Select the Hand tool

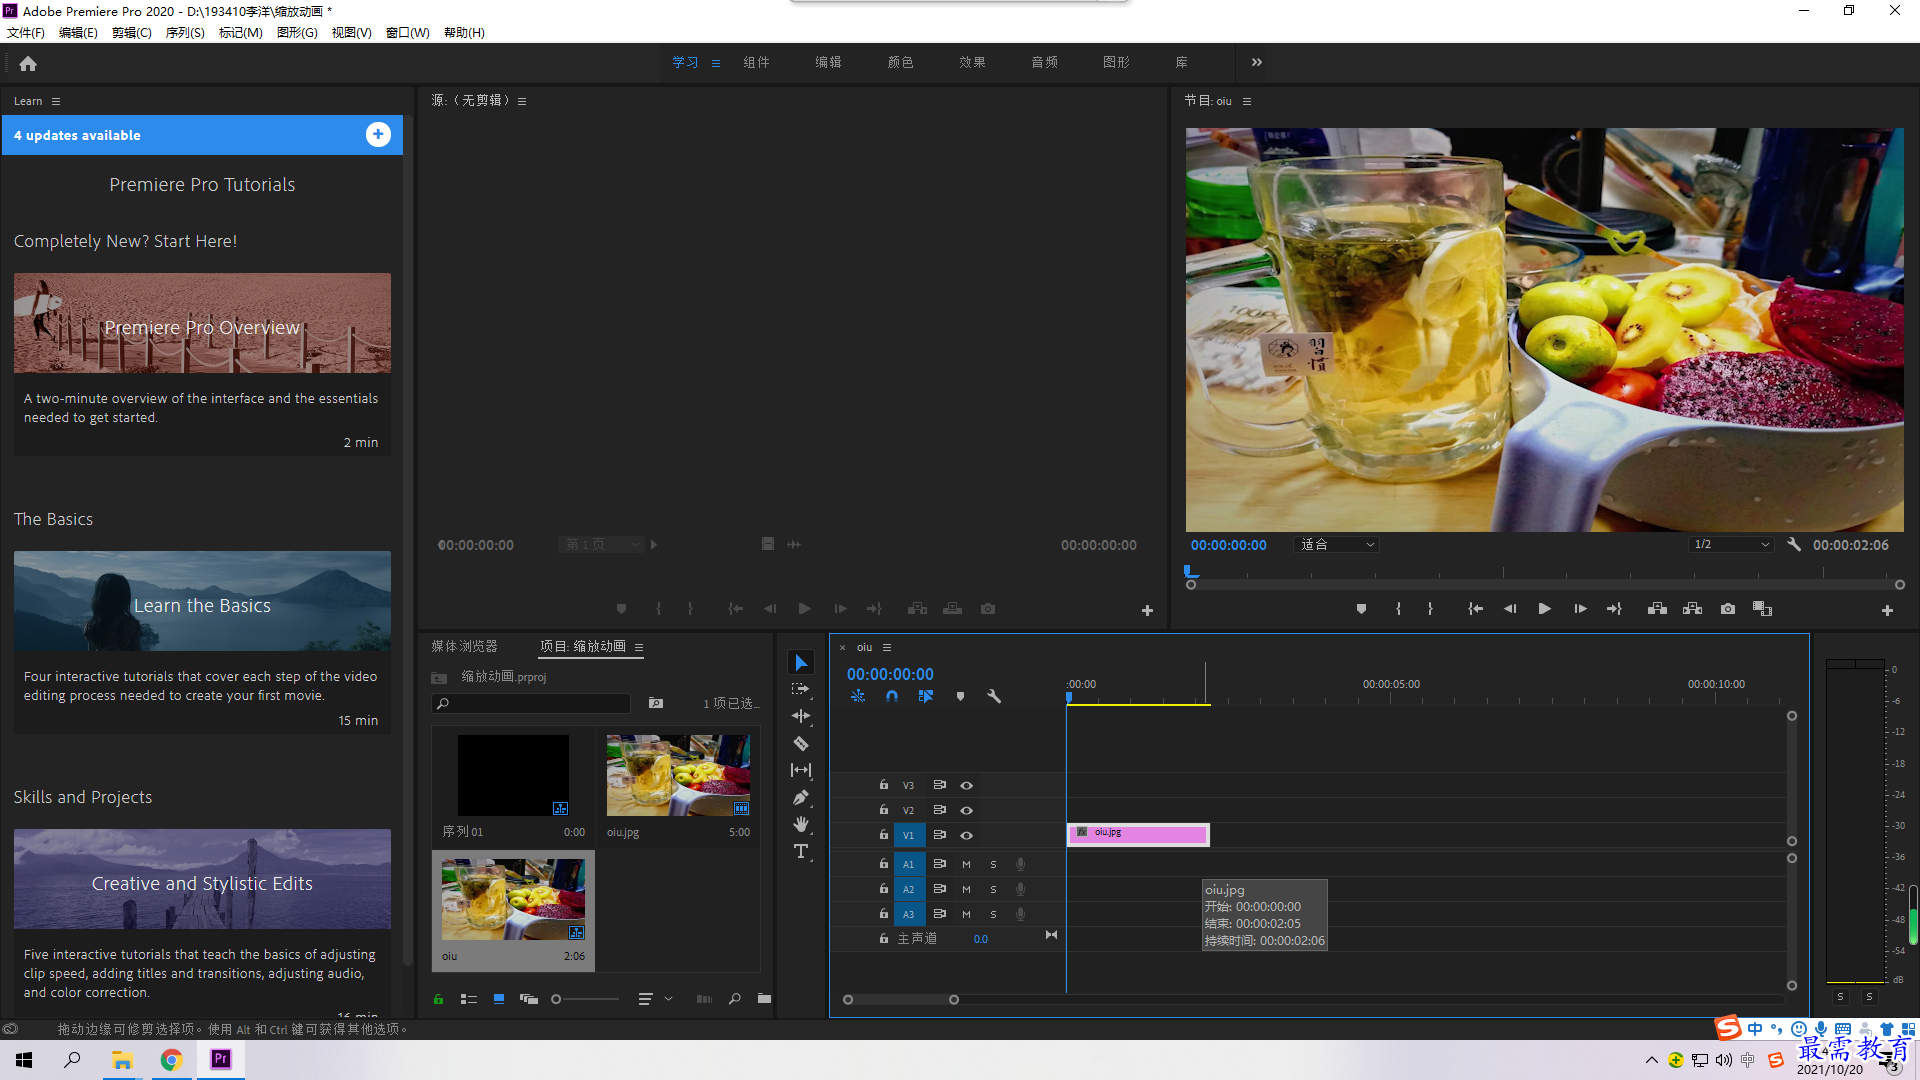click(x=801, y=824)
